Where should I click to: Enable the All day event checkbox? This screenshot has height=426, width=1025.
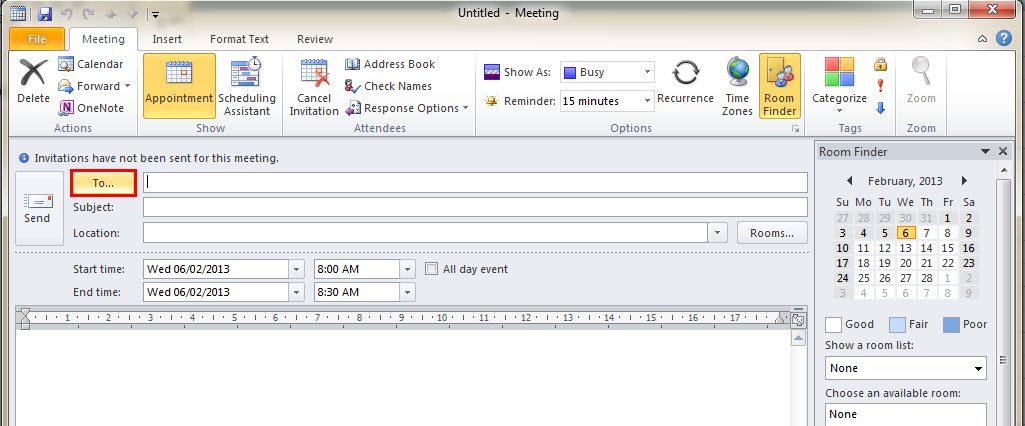[x=432, y=269]
